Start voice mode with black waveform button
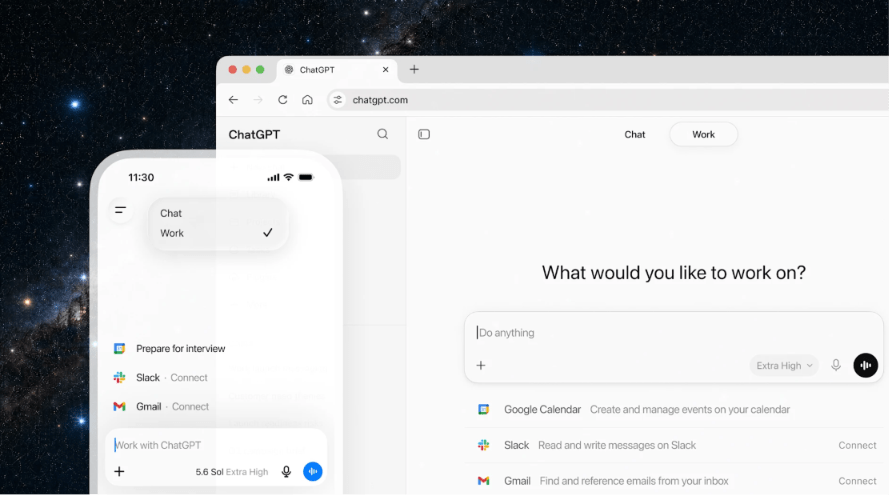This screenshot has width=889, height=495. tap(865, 365)
